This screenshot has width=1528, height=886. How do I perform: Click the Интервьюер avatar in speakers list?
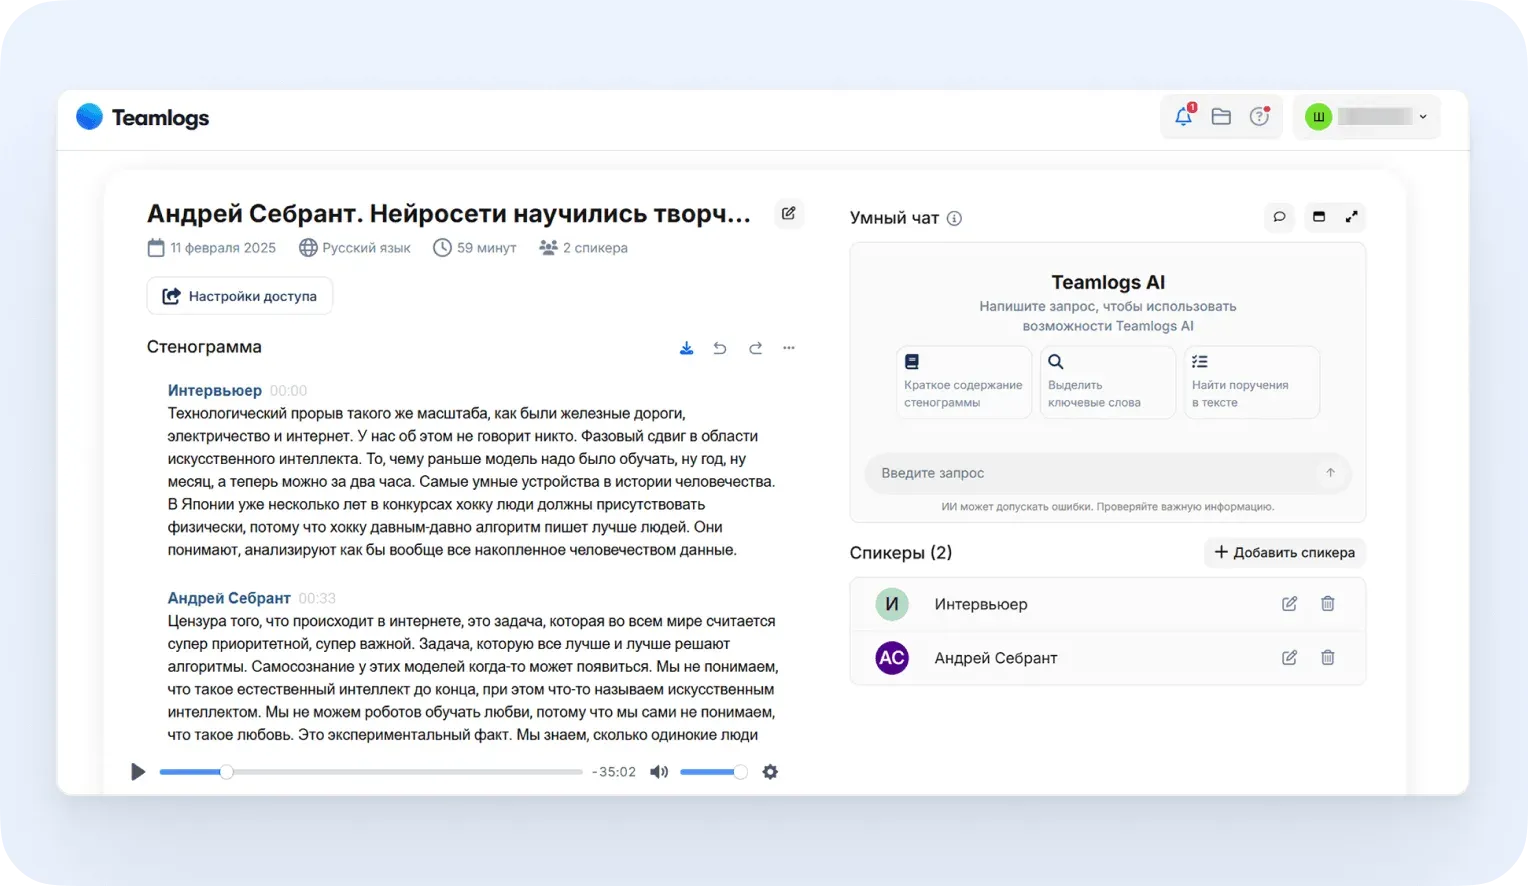pos(892,604)
